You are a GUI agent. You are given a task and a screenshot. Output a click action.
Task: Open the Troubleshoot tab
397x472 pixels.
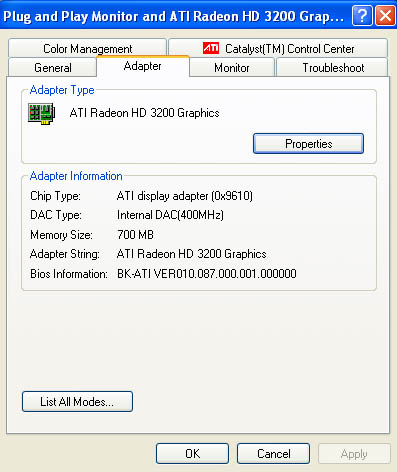tap(333, 68)
